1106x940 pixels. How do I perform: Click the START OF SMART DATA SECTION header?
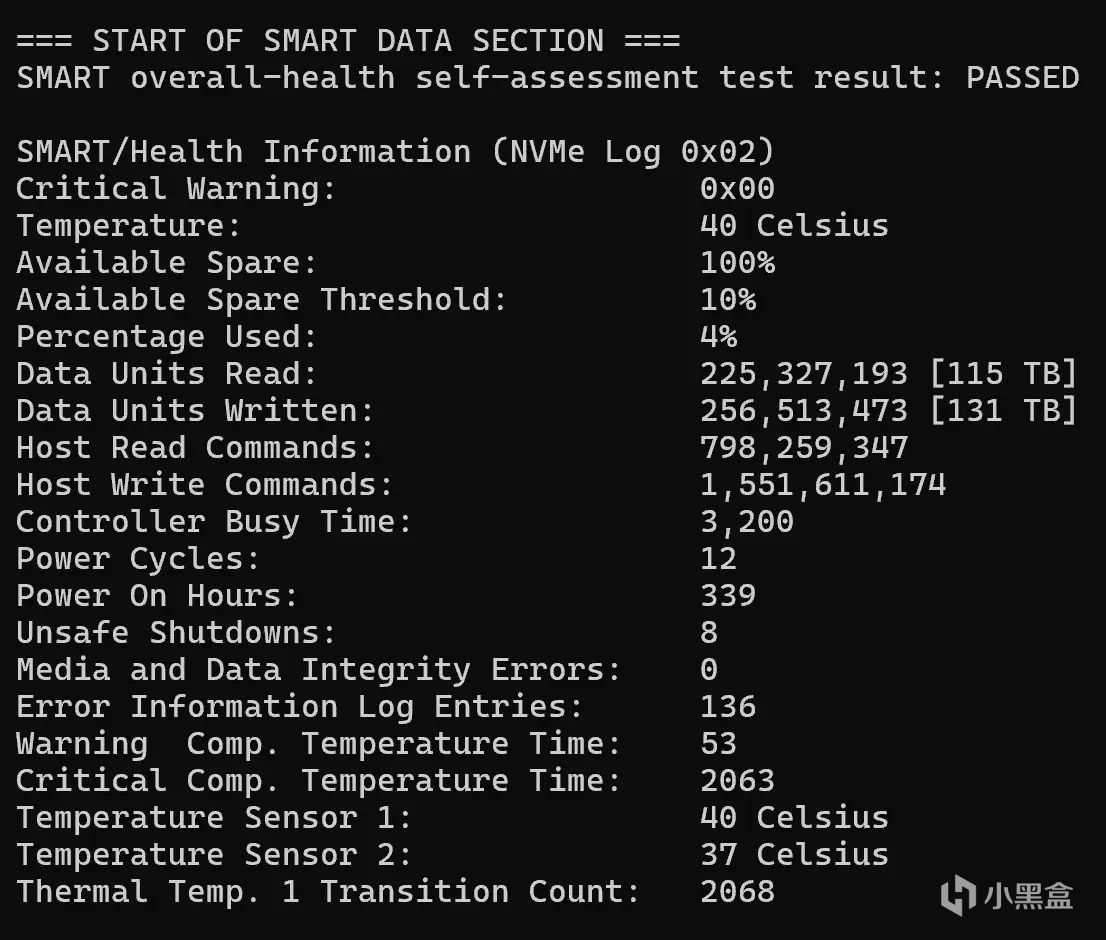348,41
